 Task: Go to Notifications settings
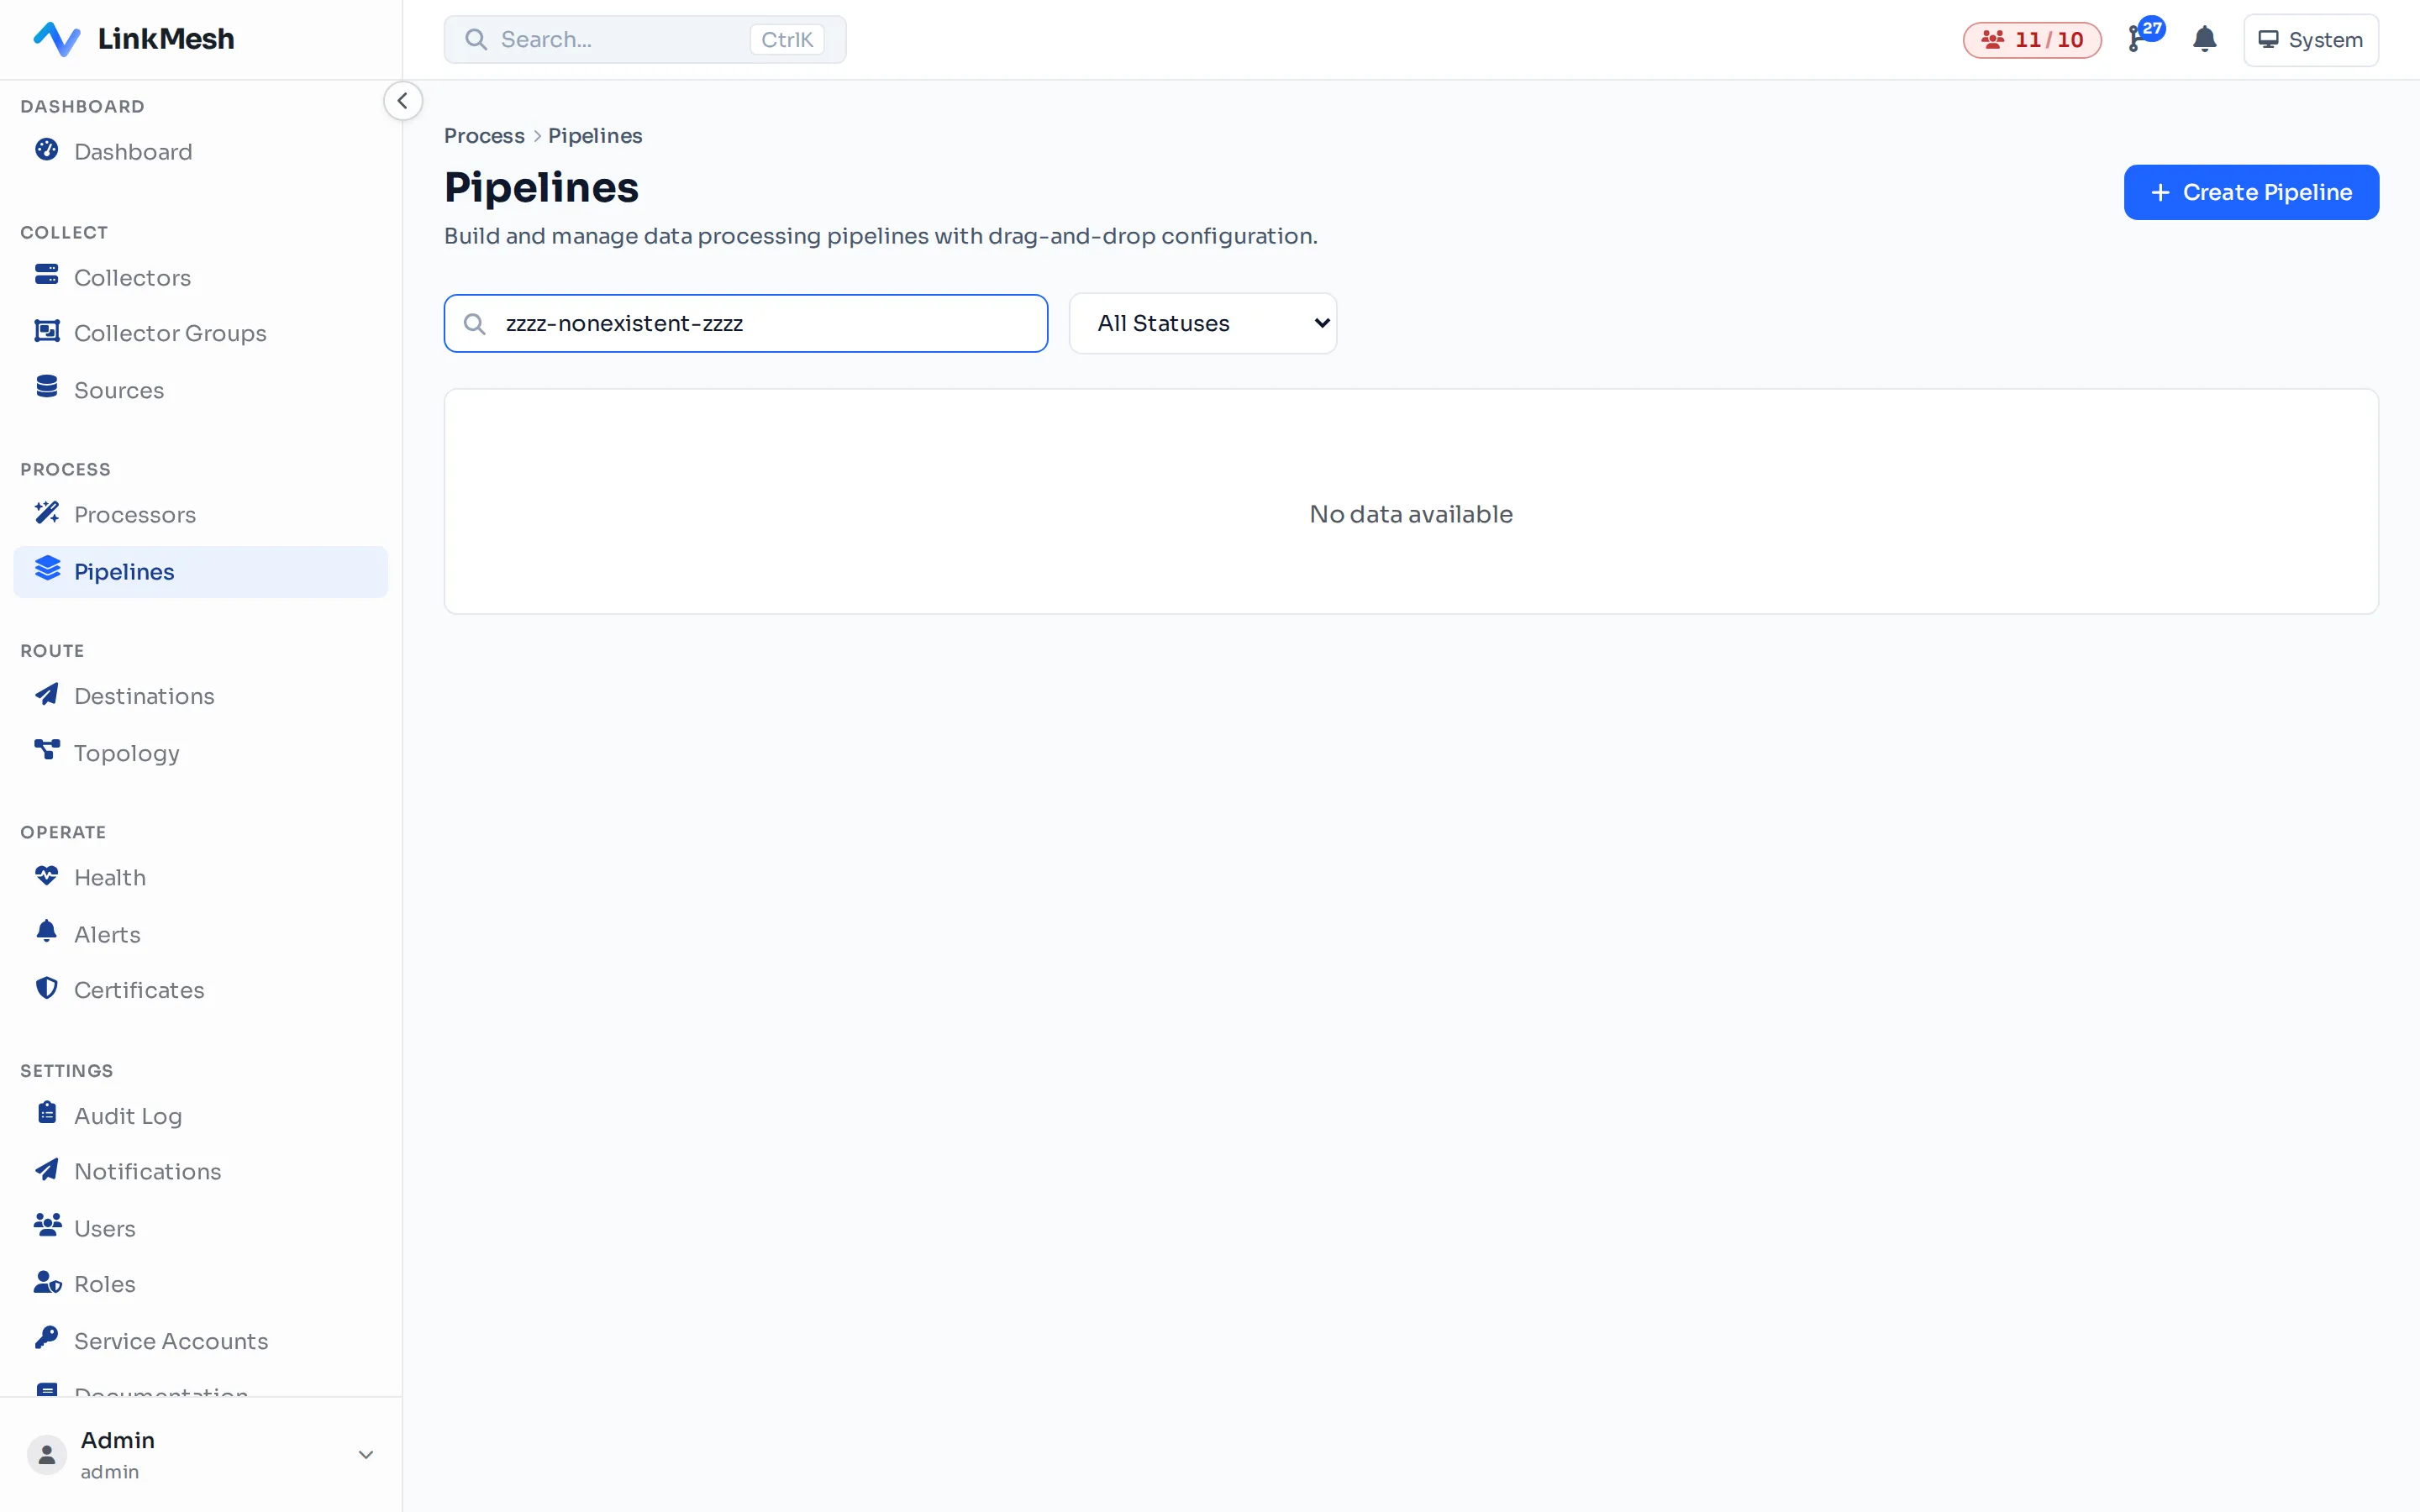tap(200, 1171)
